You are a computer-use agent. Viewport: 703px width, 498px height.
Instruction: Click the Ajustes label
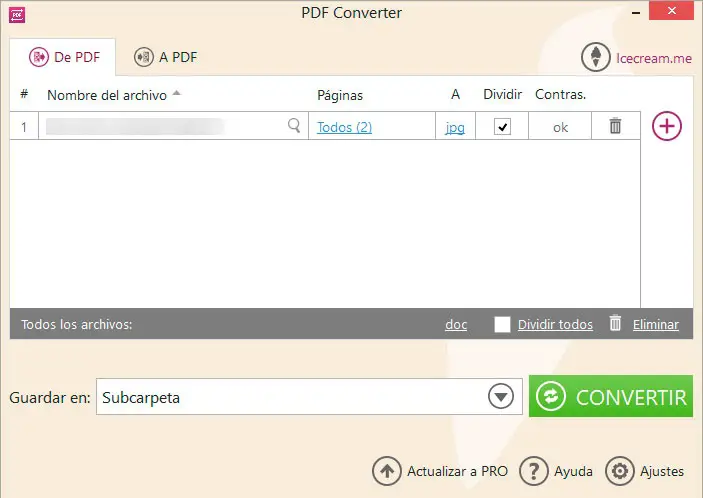[662, 472]
